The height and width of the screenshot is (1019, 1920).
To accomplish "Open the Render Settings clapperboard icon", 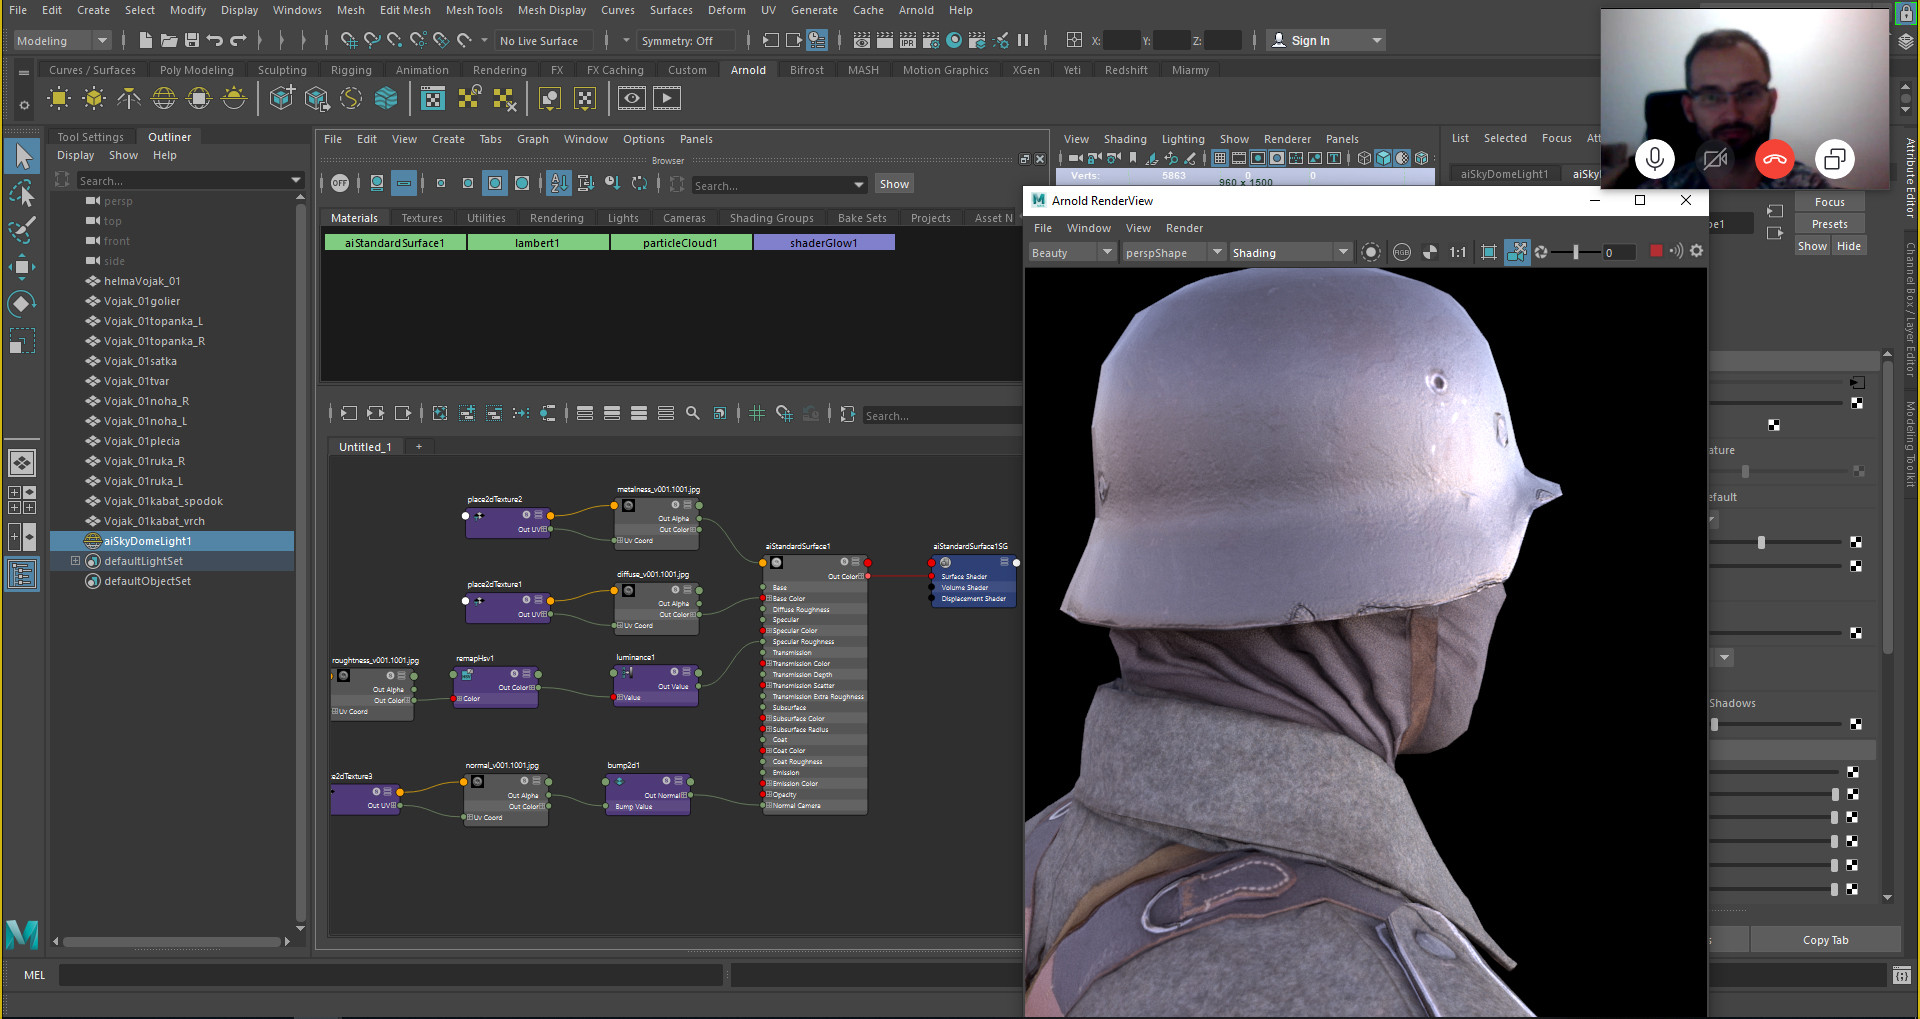I will (931, 40).
